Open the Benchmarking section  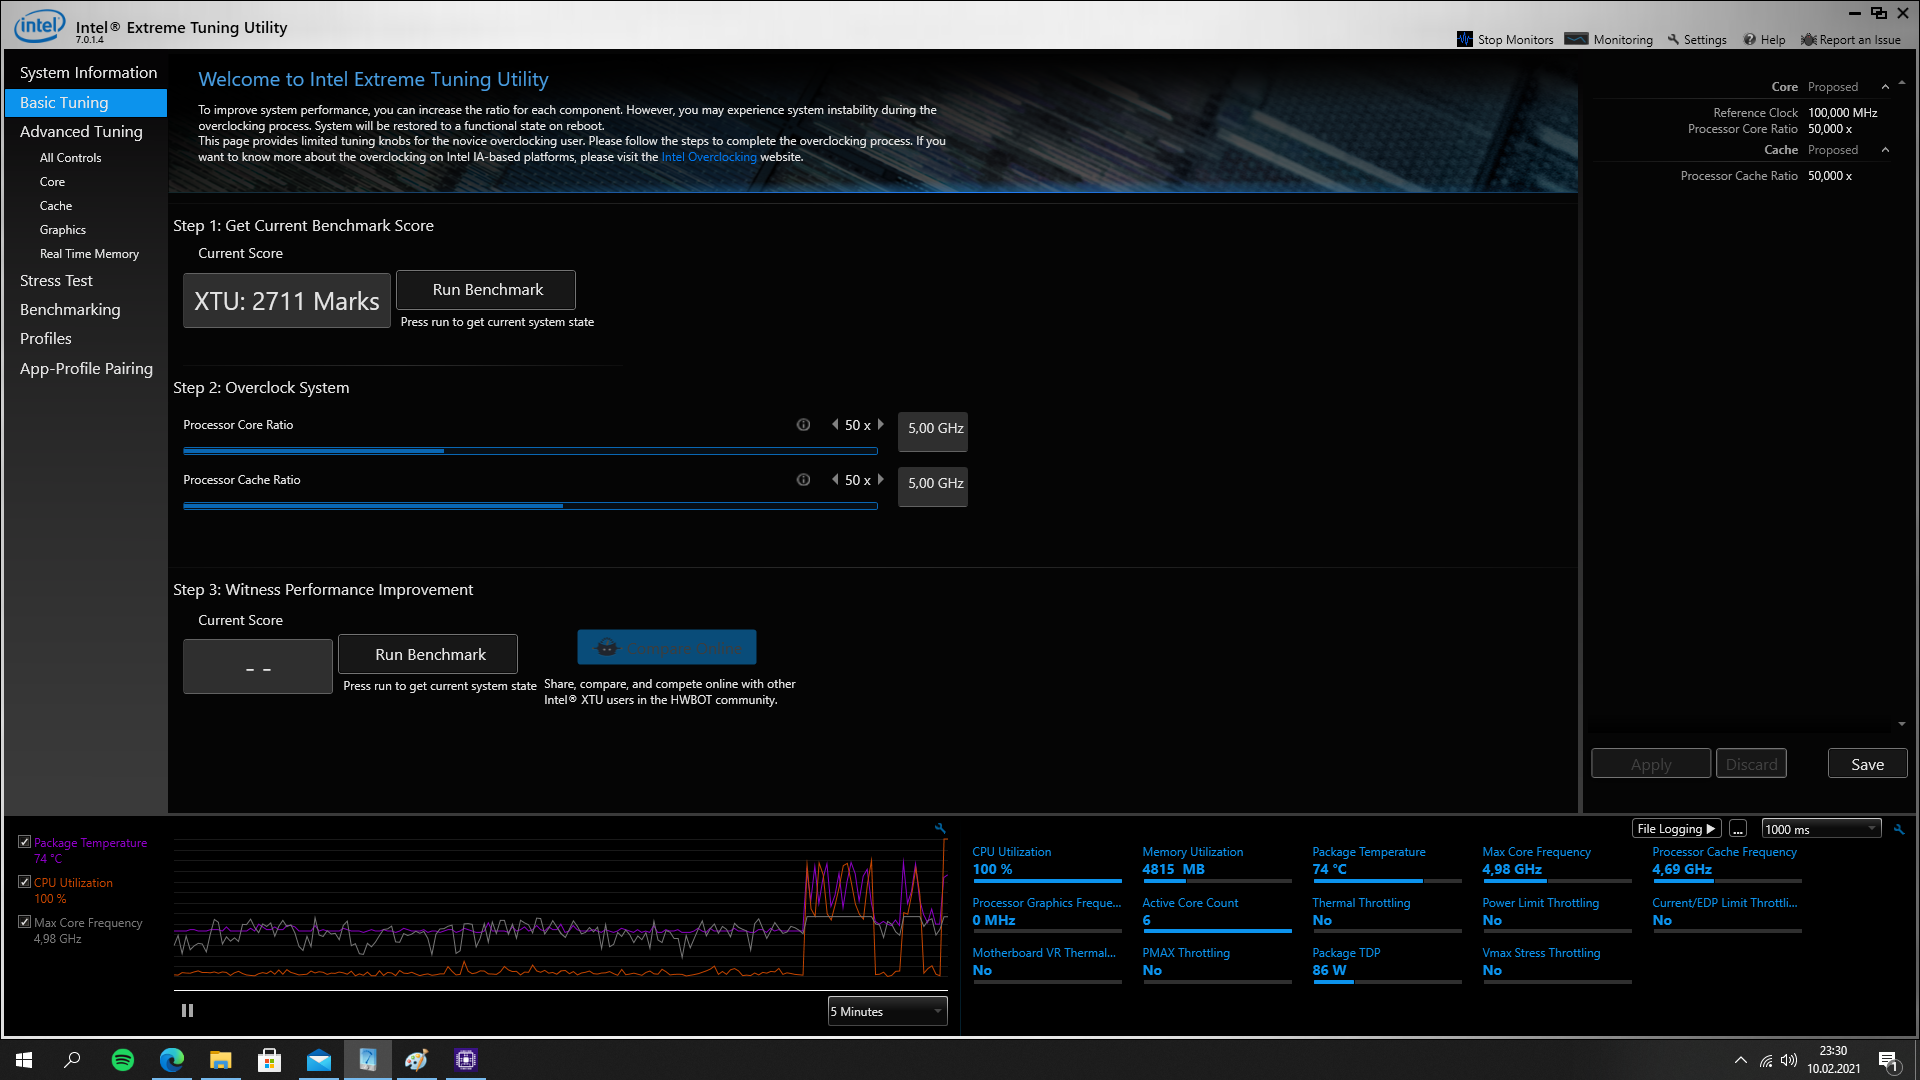[70, 310]
